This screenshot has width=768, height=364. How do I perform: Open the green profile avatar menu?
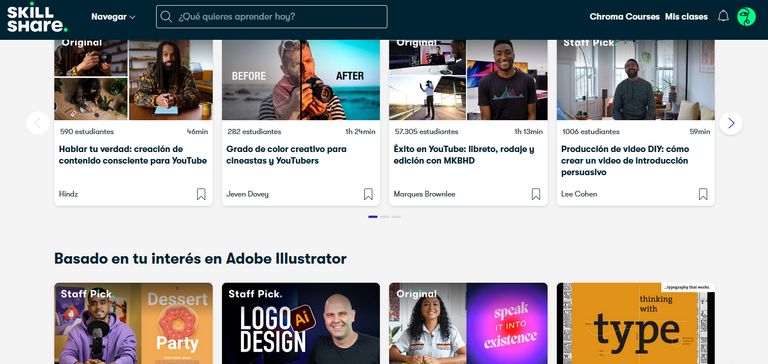(x=746, y=17)
